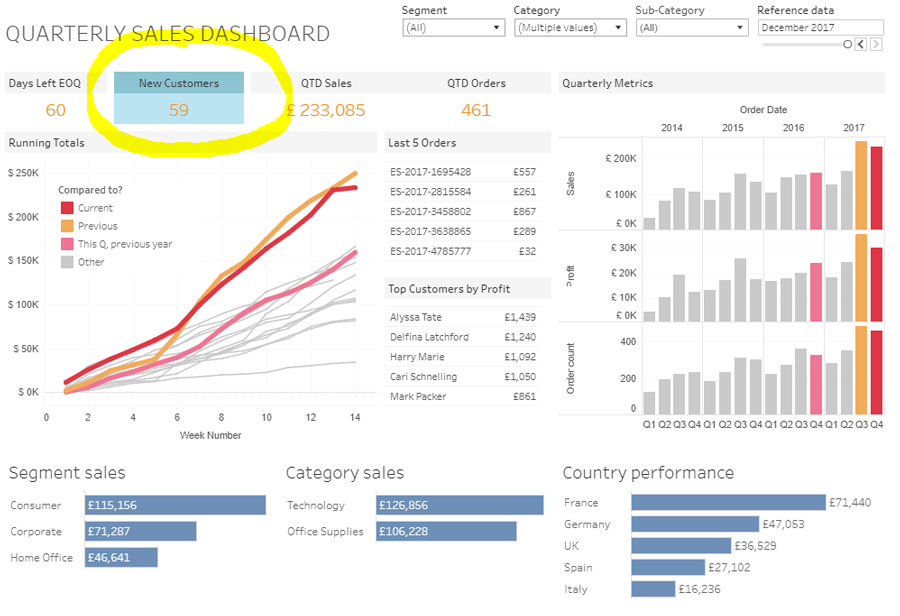Viewport: 900px width, 616px height.
Task: Open the Category filter dropdown
Action: coord(569,28)
